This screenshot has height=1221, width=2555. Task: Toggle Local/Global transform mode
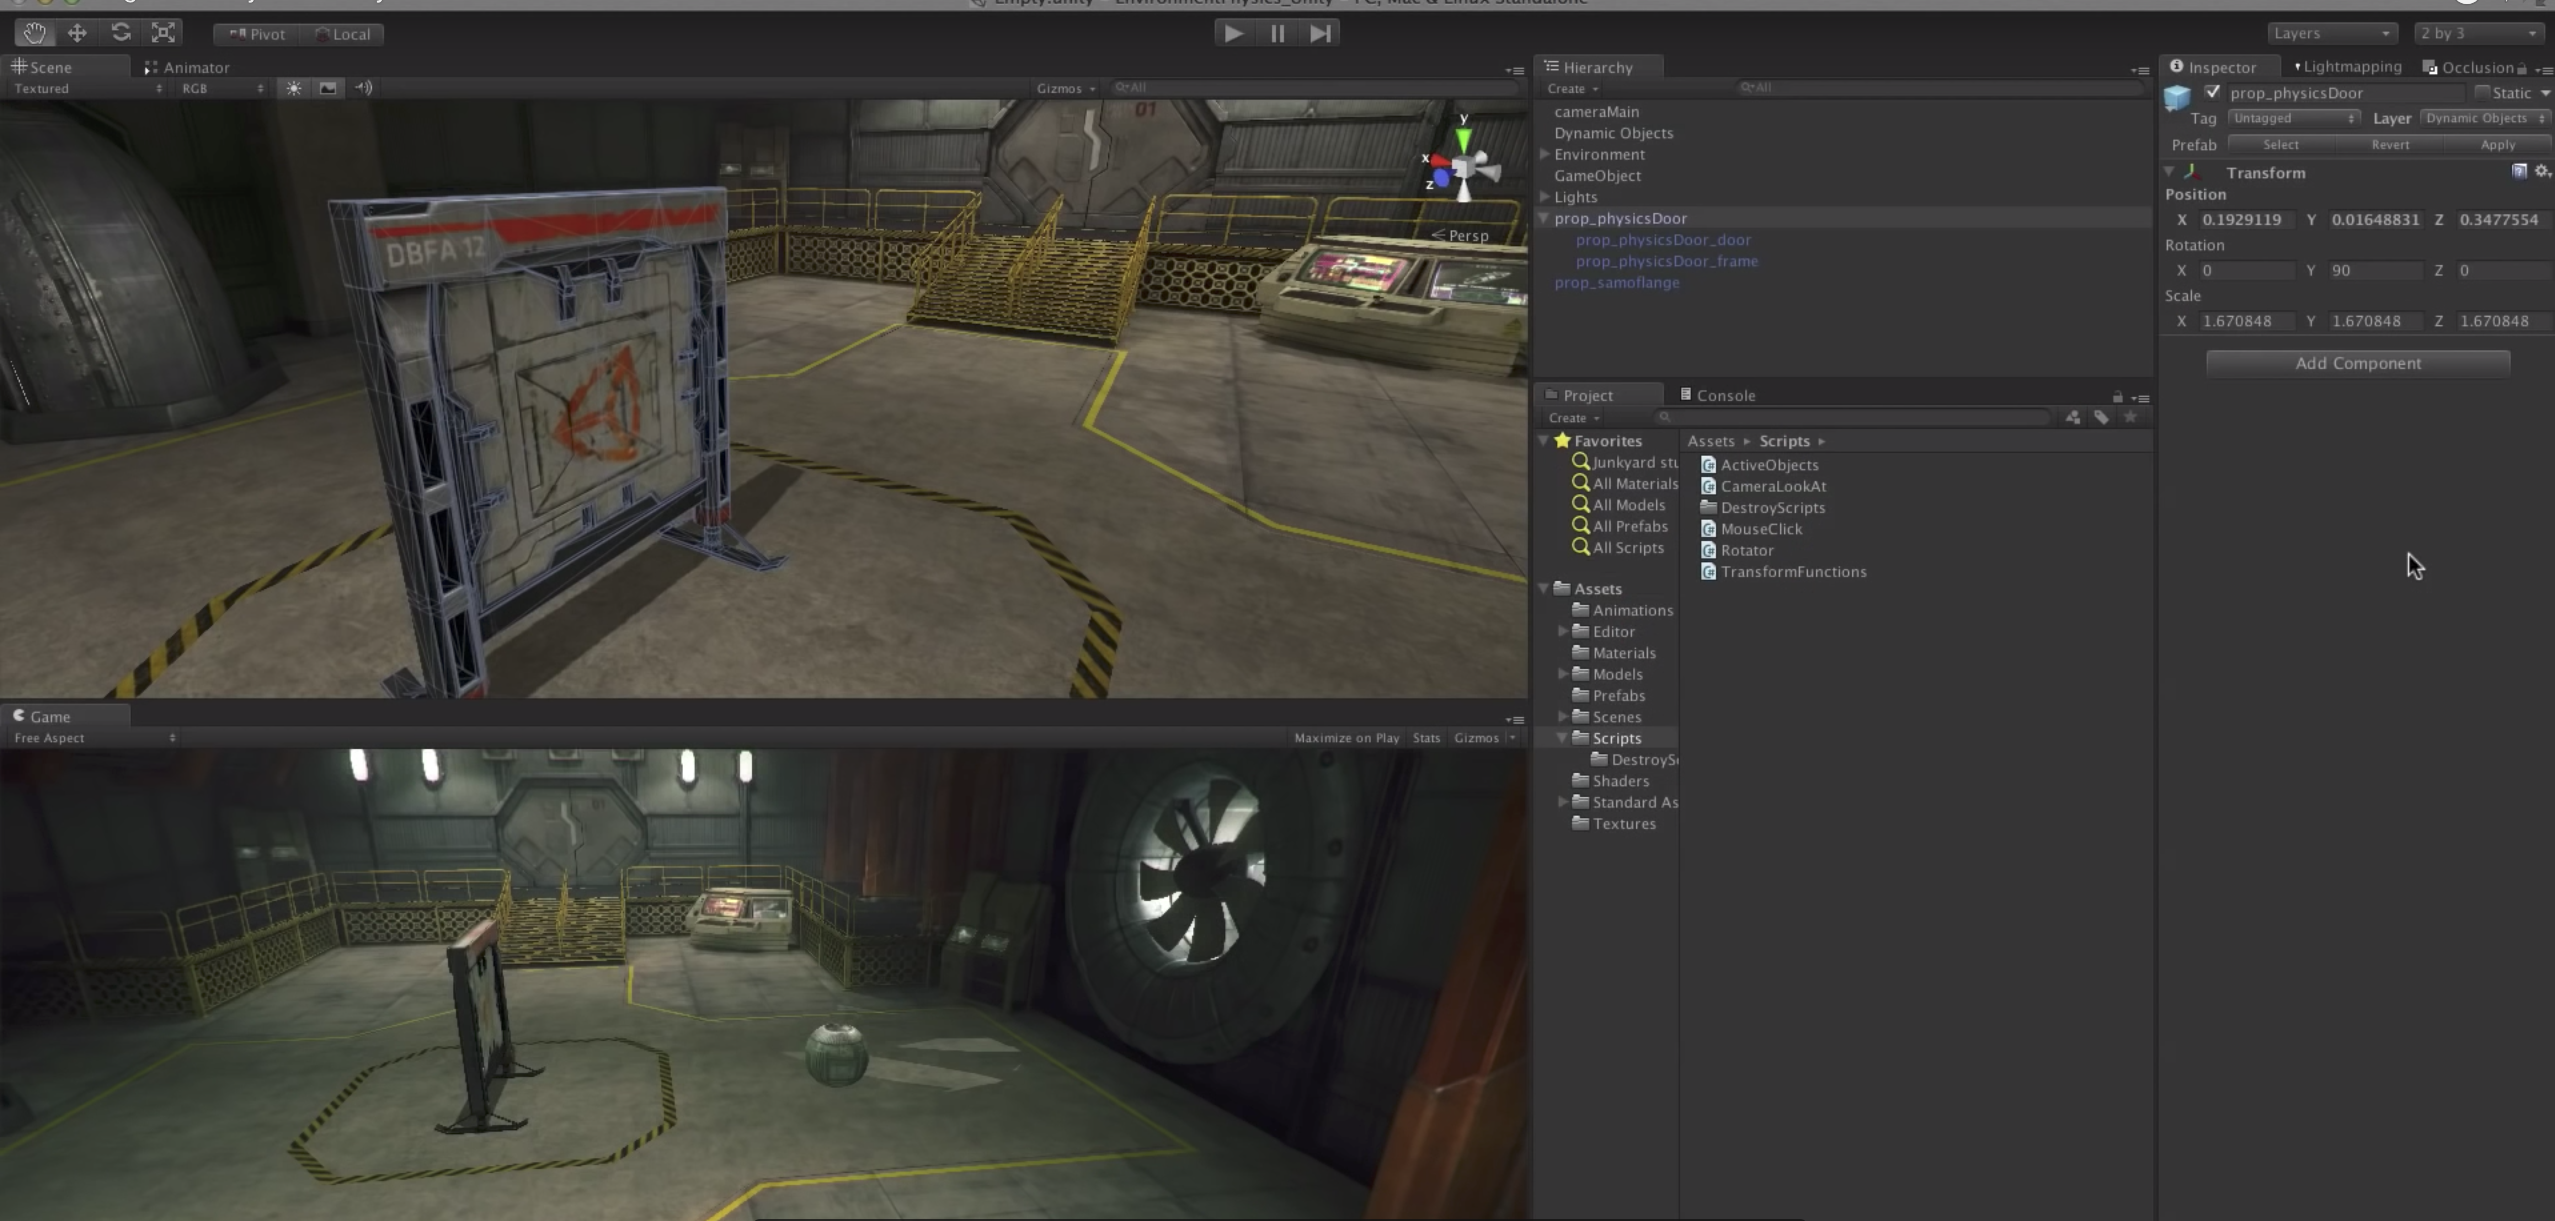(344, 33)
